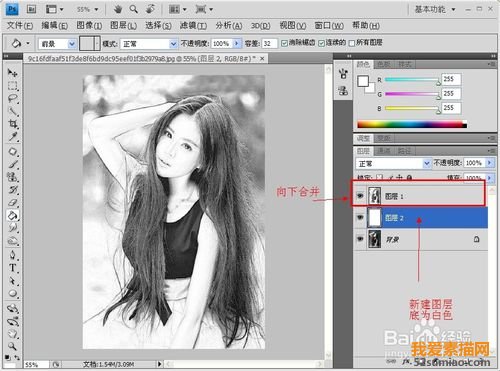Select the Dodge tool
The height and width of the screenshot is (371, 500).
point(13,241)
